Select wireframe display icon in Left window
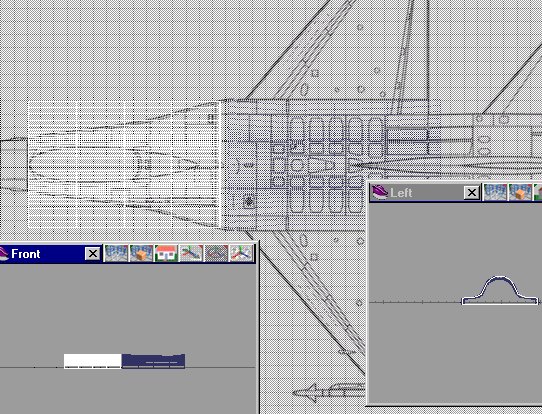Viewport: 542px width, 414px height. tap(495, 192)
